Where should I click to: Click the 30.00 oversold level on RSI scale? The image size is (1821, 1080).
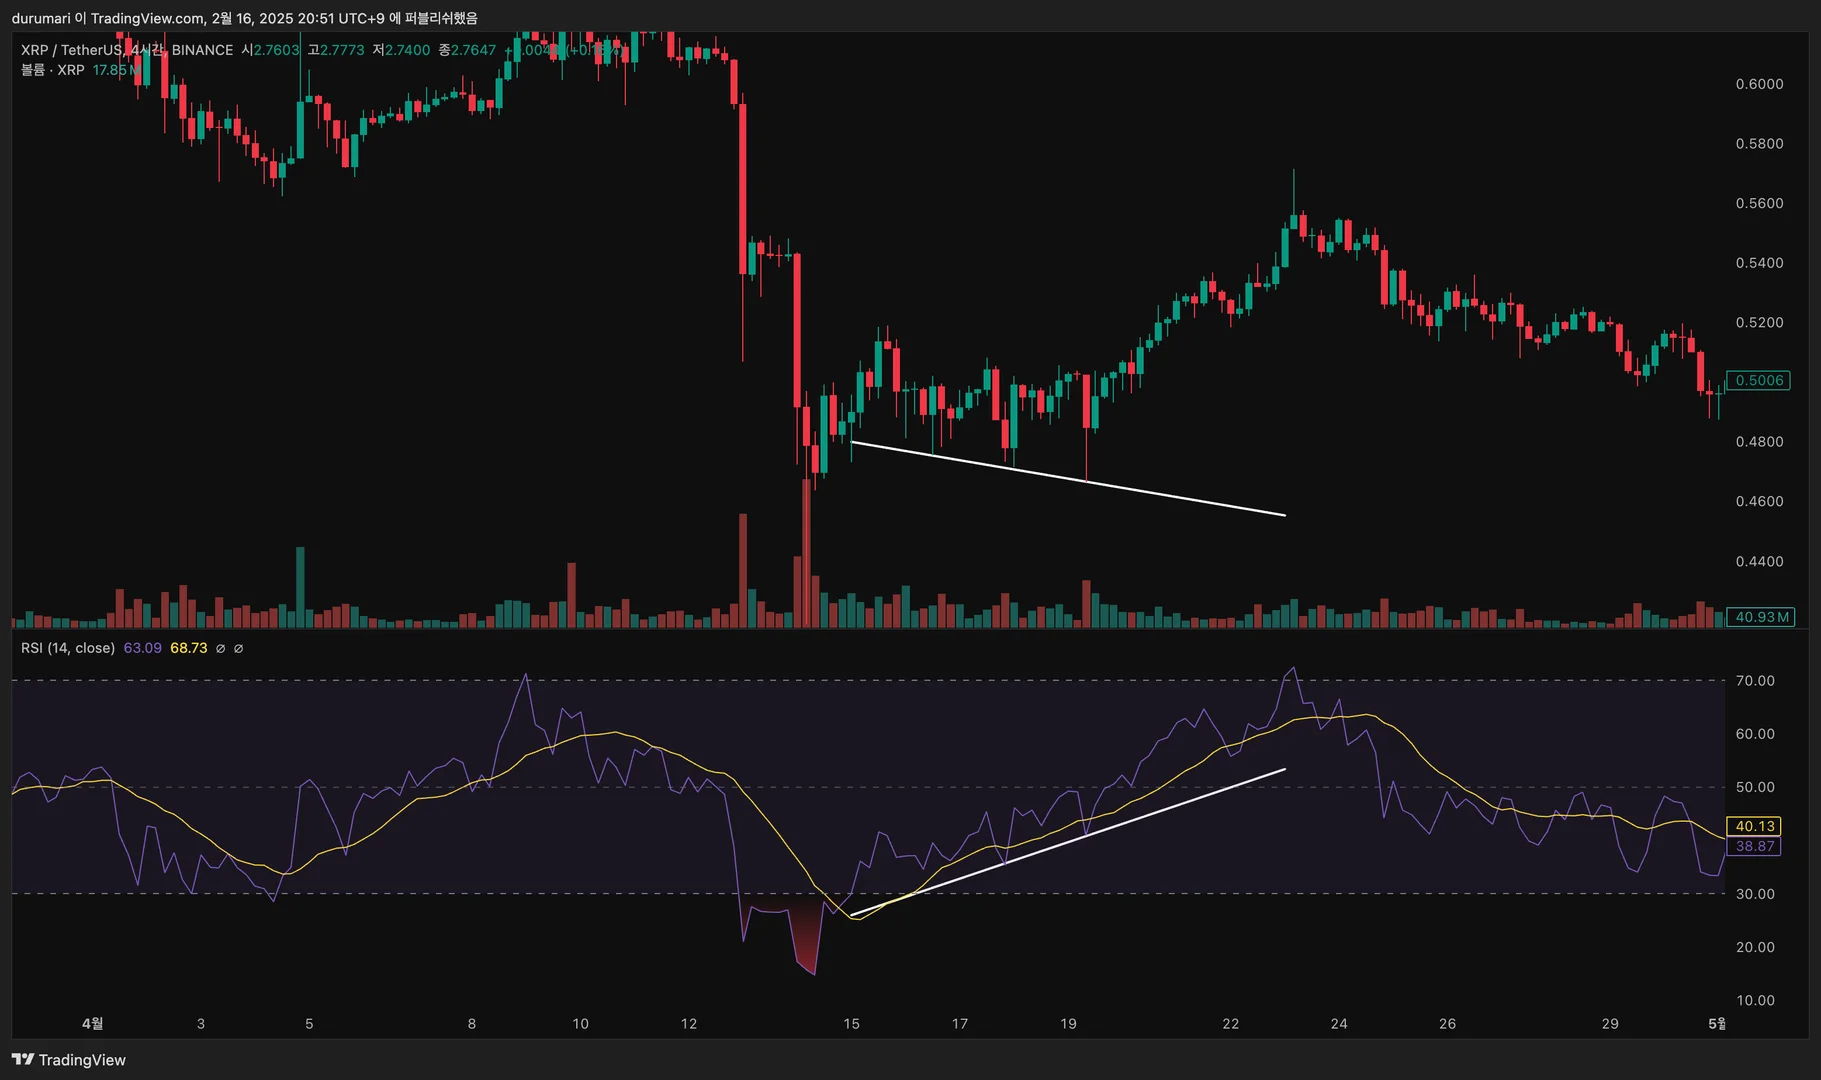coord(1755,894)
